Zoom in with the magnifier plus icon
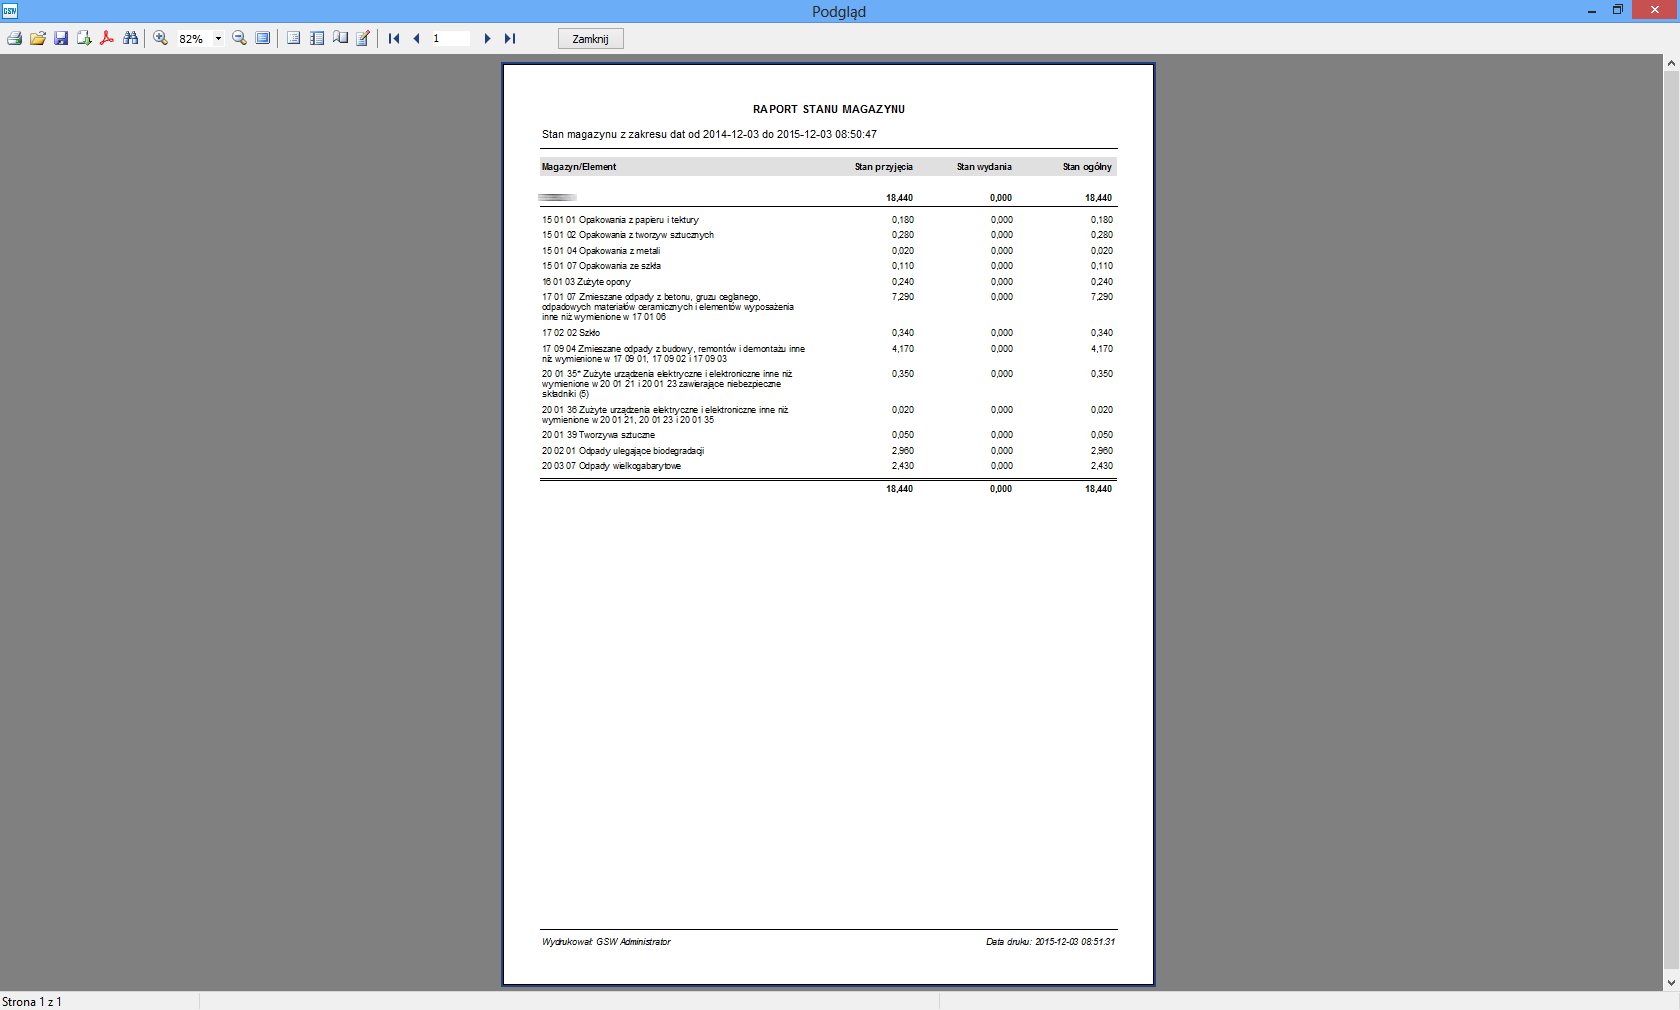The image size is (1680, 1010). 160,38
